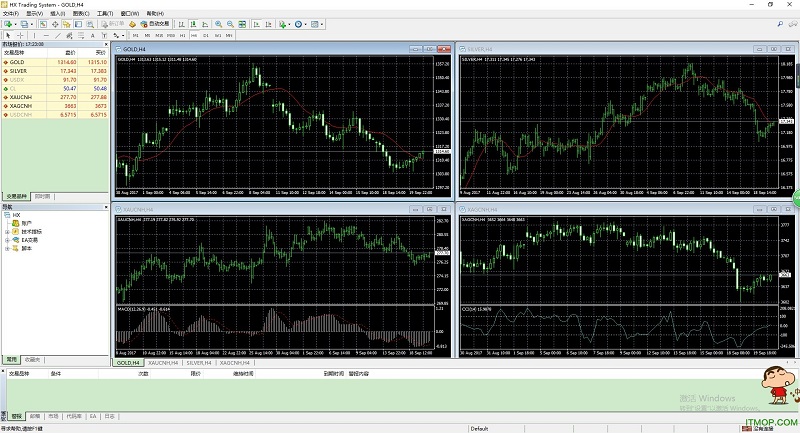Open the clock periodicity dropdown arrow
Image resolution: width=800 pixels, height=433 pixels.
[x=305, y=24]
